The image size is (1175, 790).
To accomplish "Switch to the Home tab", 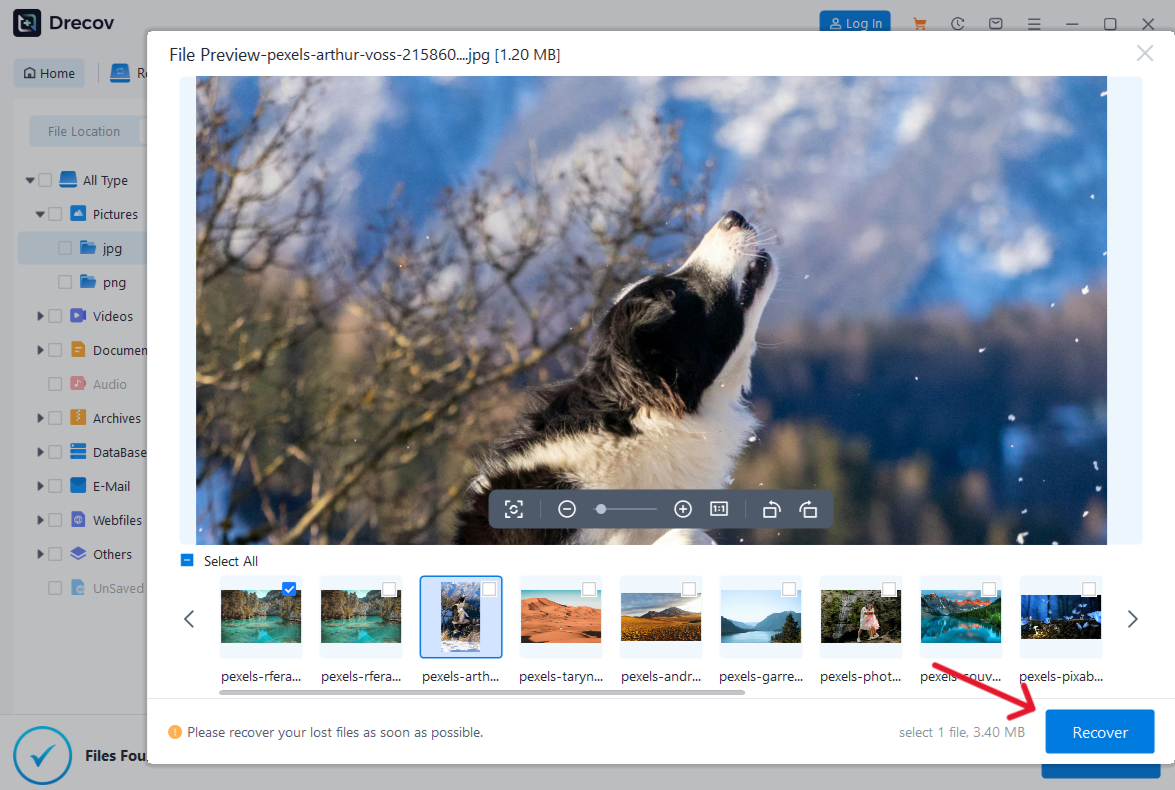I will click(x=48, y=72).
